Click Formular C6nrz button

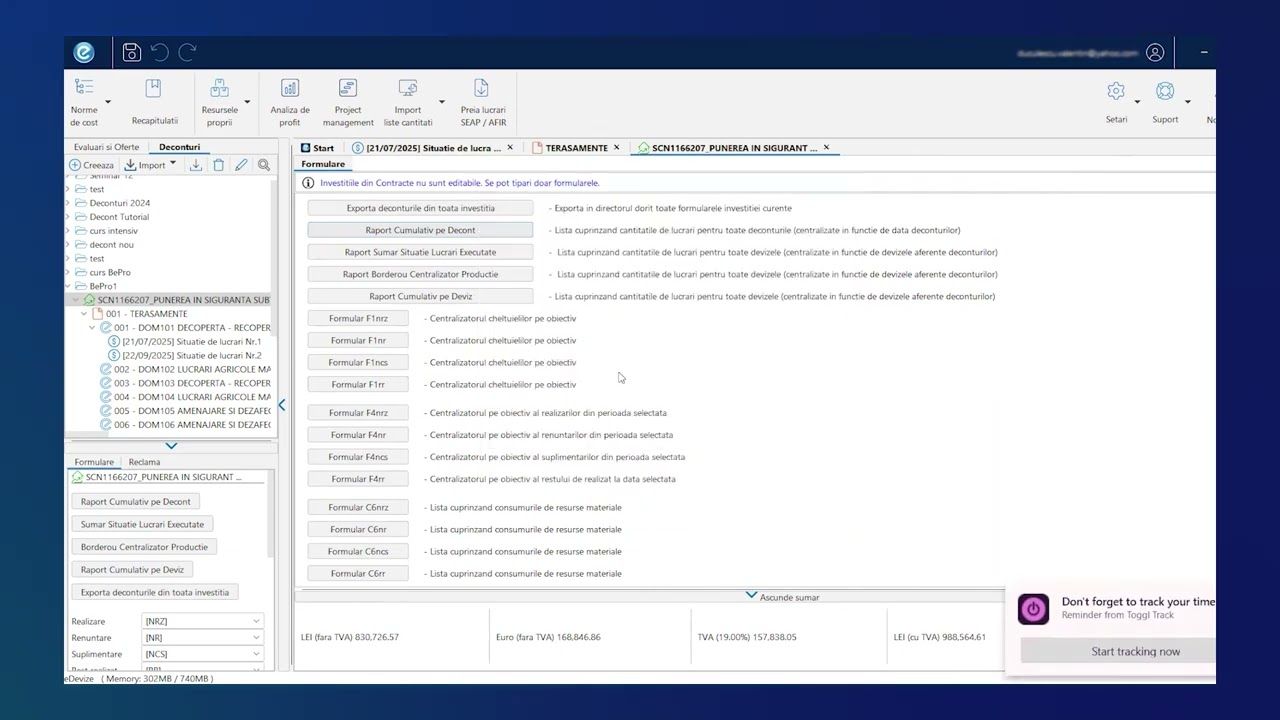coord(358,507)
